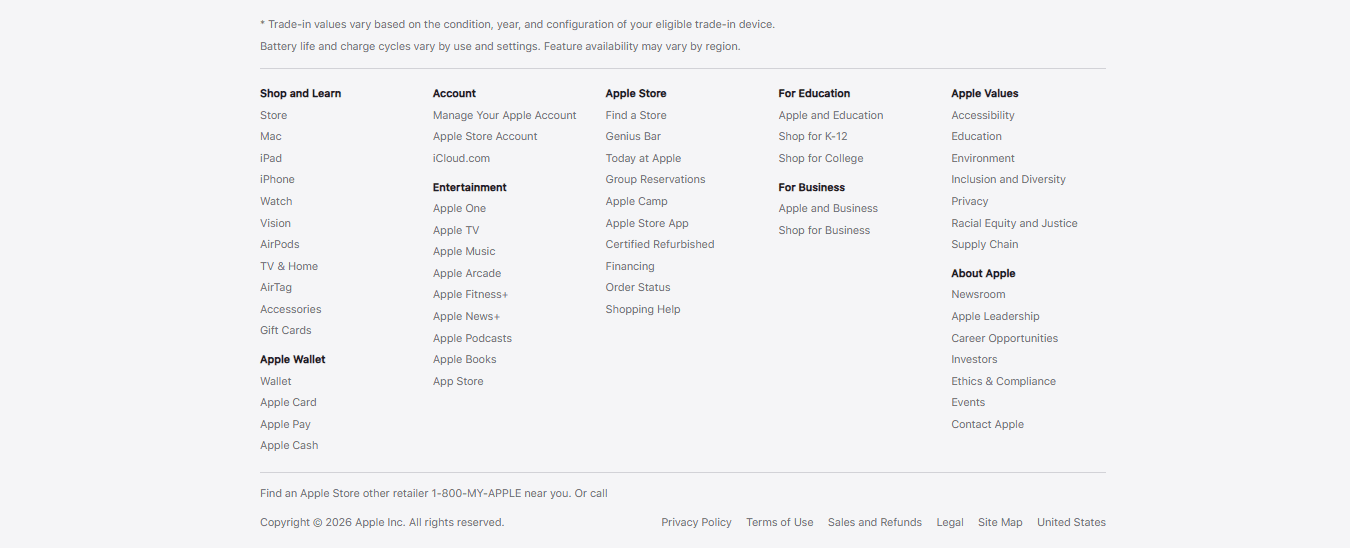1350x548 pixels.
Task: Go to Group Reservations
Action: (x=655, y=179)
